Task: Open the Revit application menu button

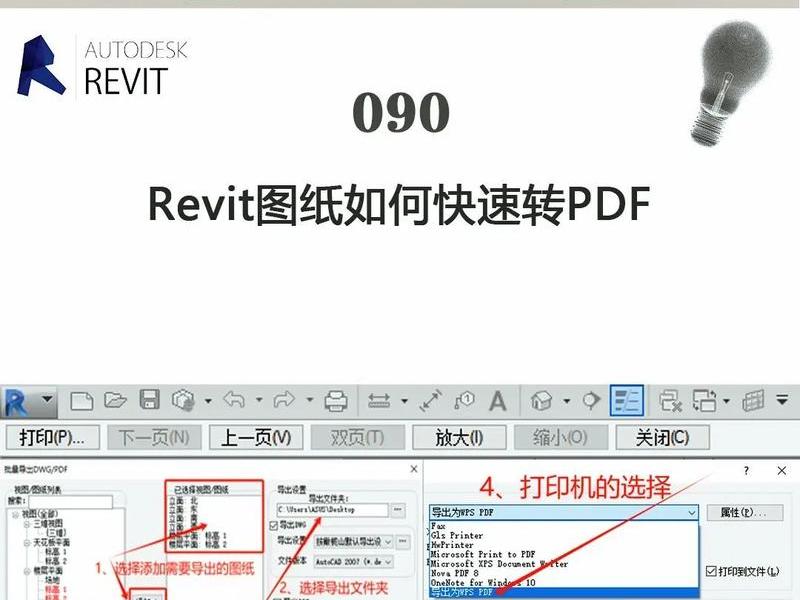Action: pyautogui.click(x=28, y=401)
